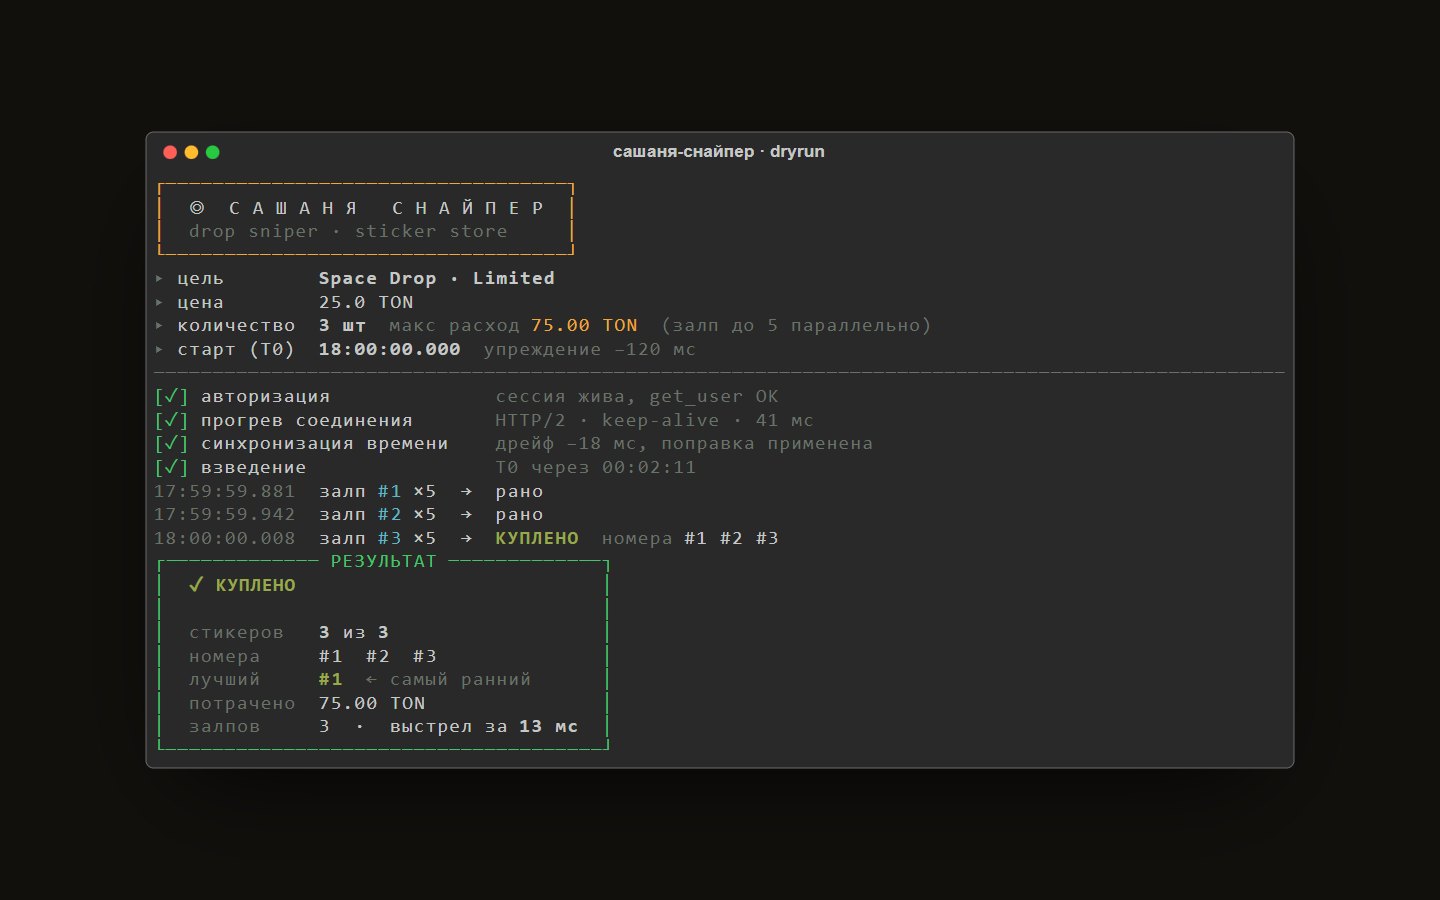Click the triangle marker beside старт (T0)
The image size is (1440, 900).
(159, 349)
